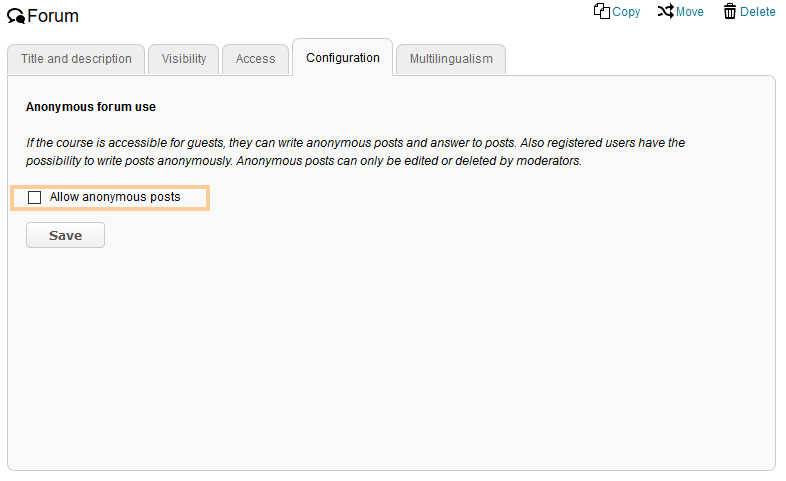Click the 'Allow anonymous posts' label text

click(x=115, y=198)
